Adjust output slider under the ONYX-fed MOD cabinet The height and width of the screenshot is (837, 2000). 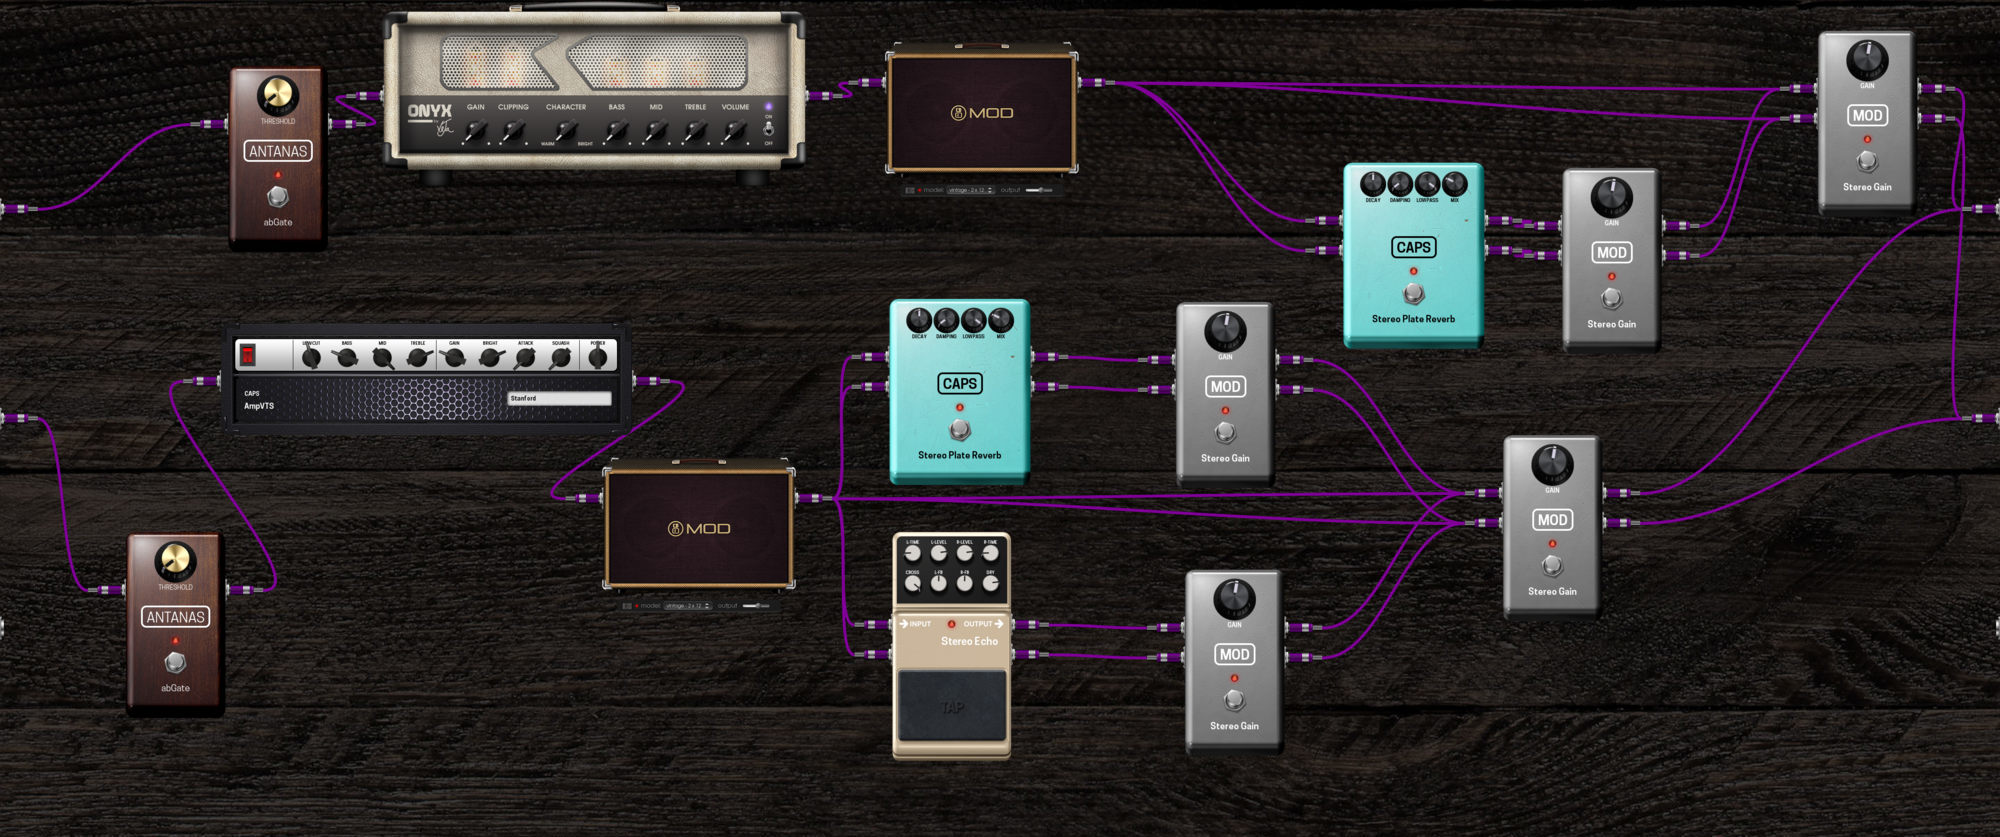tap(1040, 190)
